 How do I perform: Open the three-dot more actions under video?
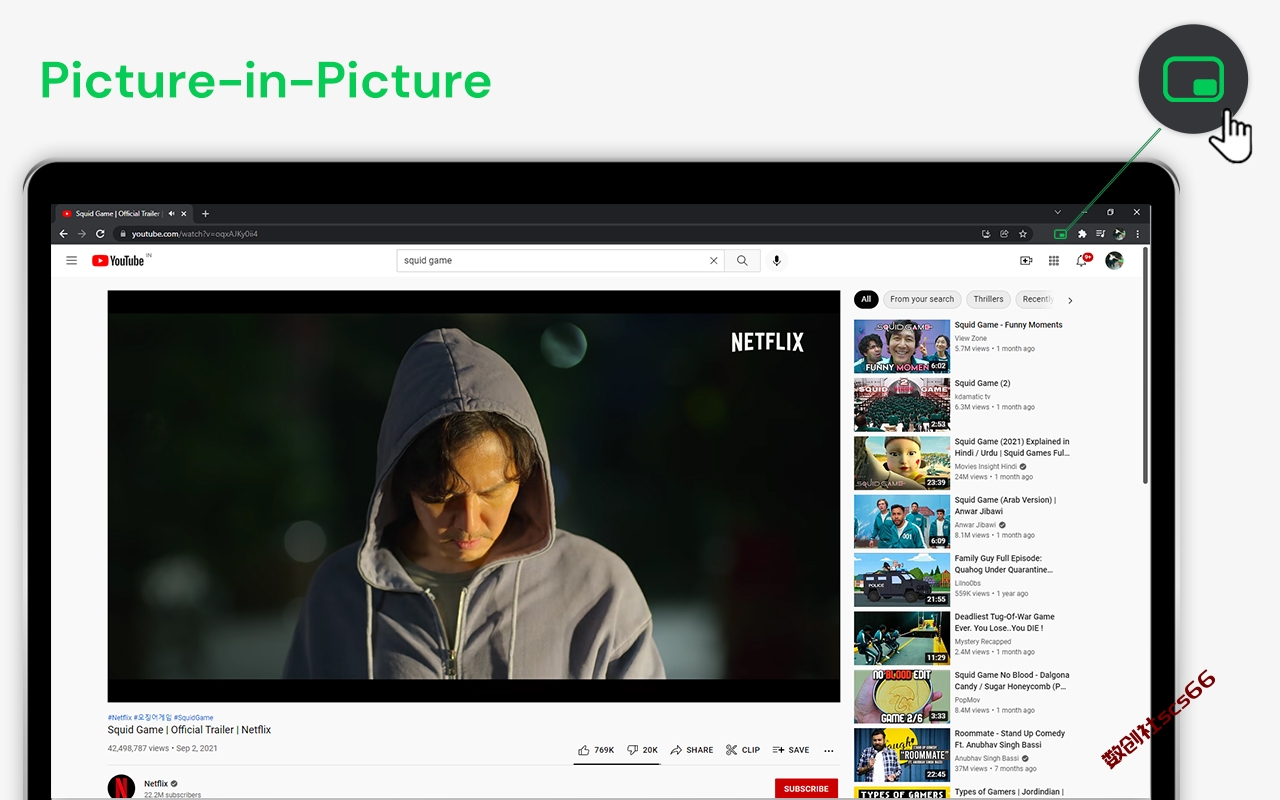coord(829,750)
